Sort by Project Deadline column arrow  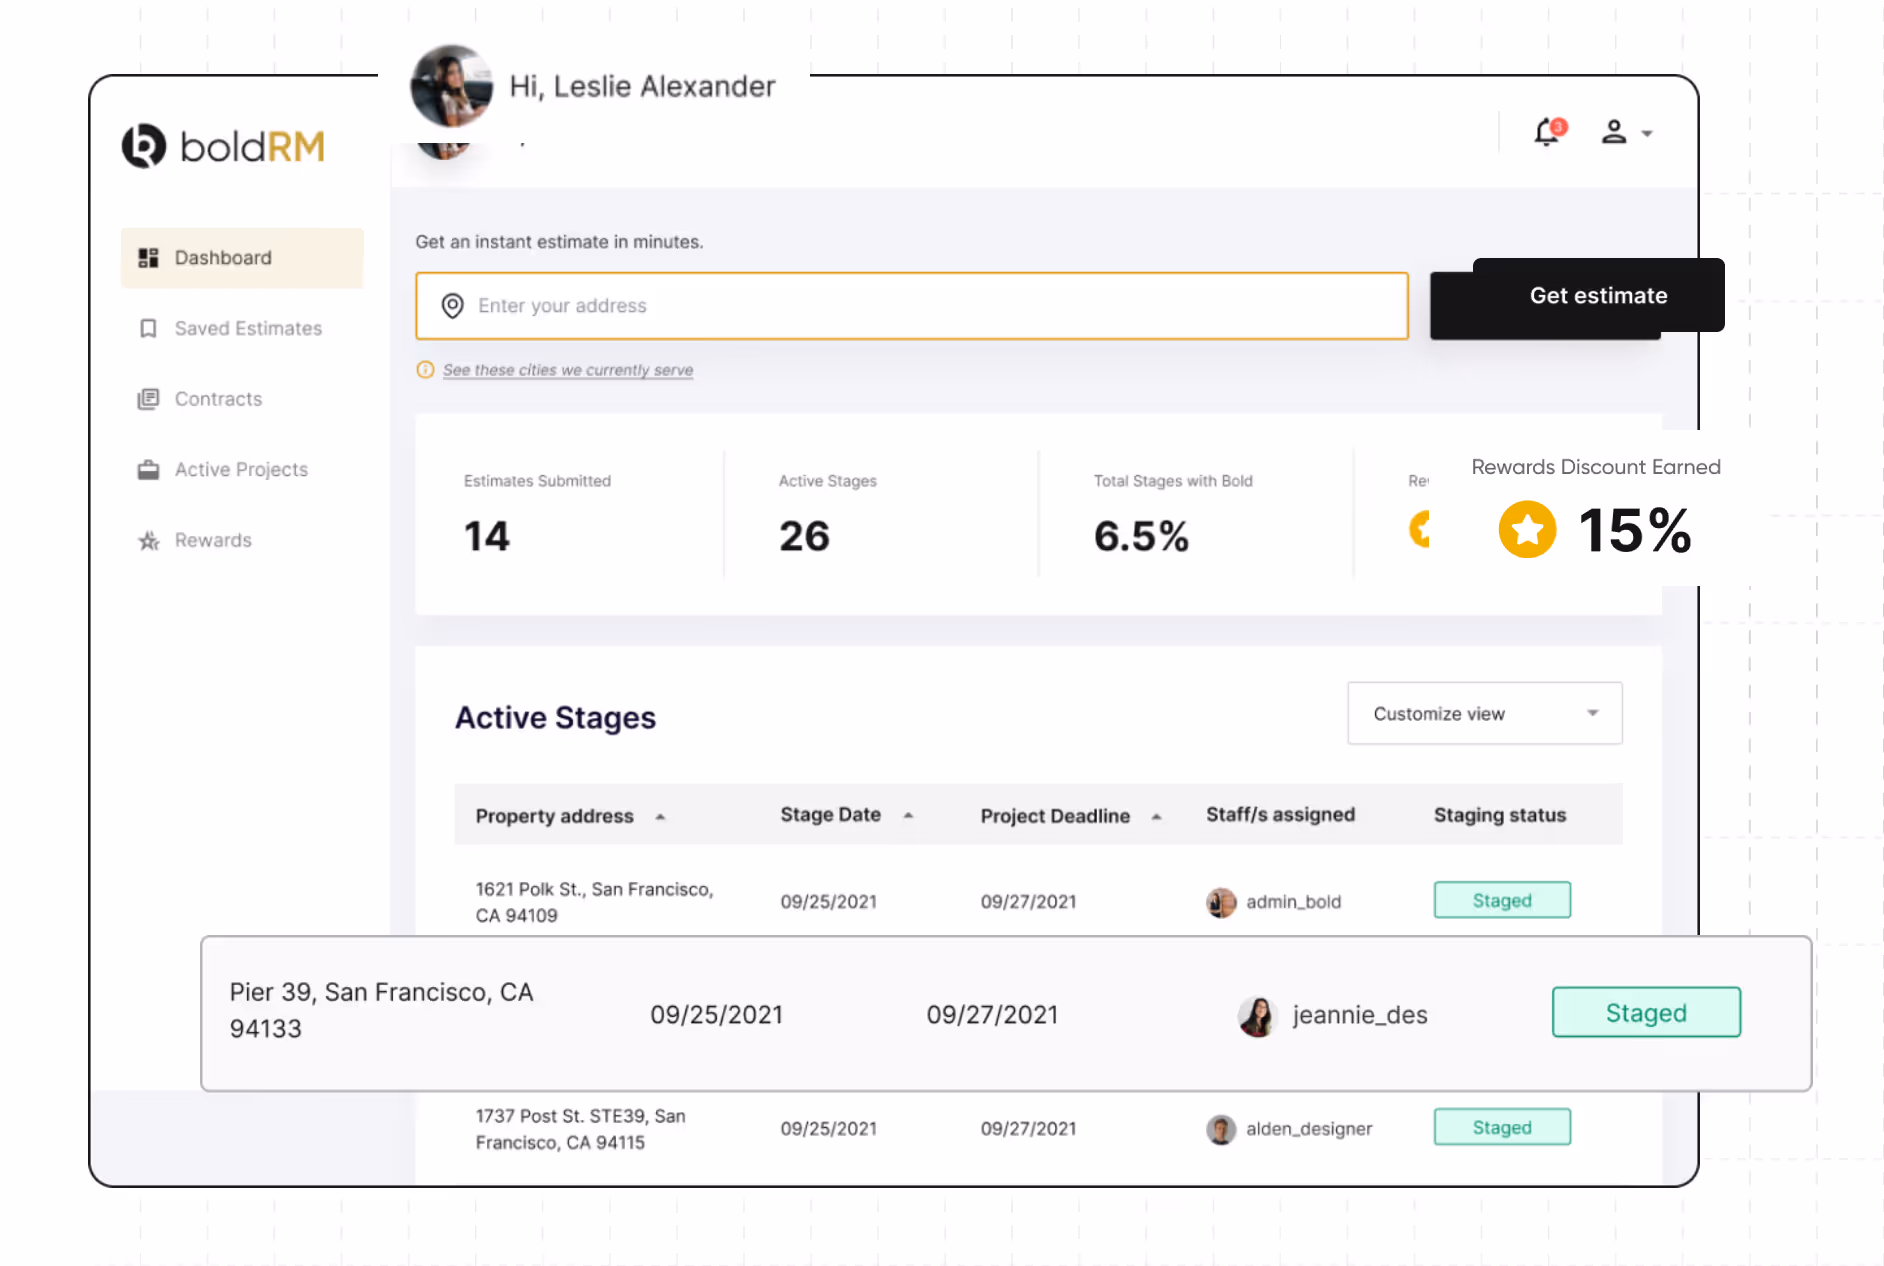point(1156,817)
